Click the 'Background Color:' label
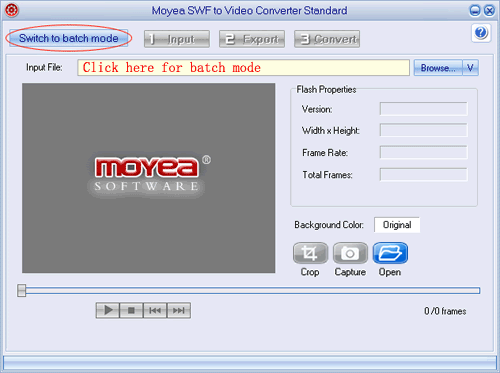Screen dimensions: 500x373 pos(329,225)
